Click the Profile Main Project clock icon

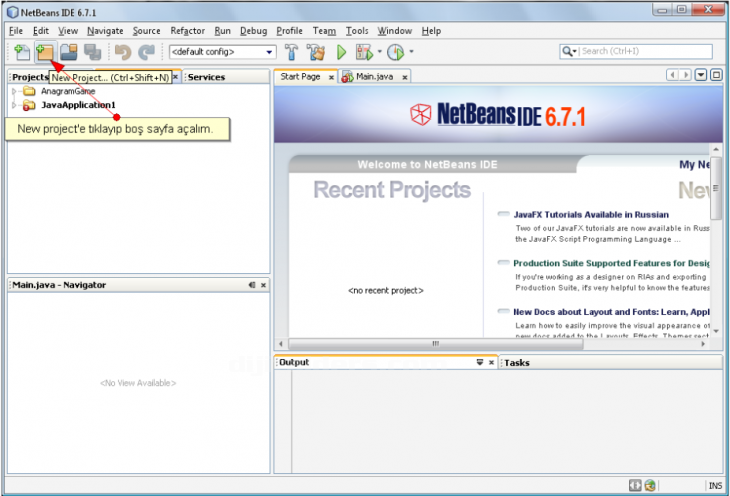click(x=394, y=52)
